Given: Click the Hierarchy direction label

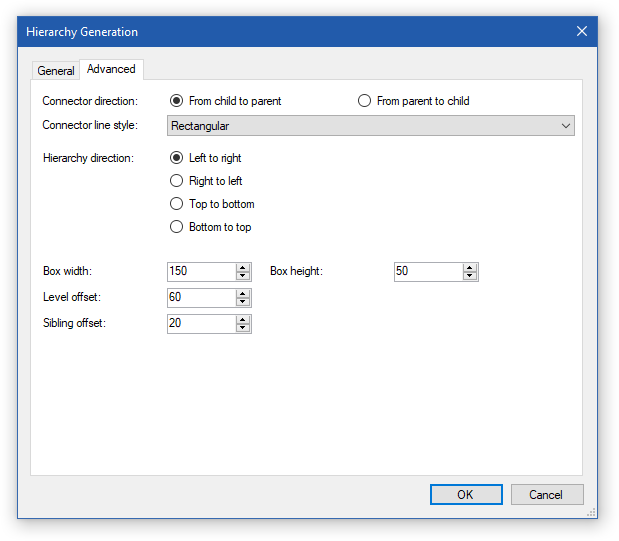Looking at the screenshot, I should point(88,158).
